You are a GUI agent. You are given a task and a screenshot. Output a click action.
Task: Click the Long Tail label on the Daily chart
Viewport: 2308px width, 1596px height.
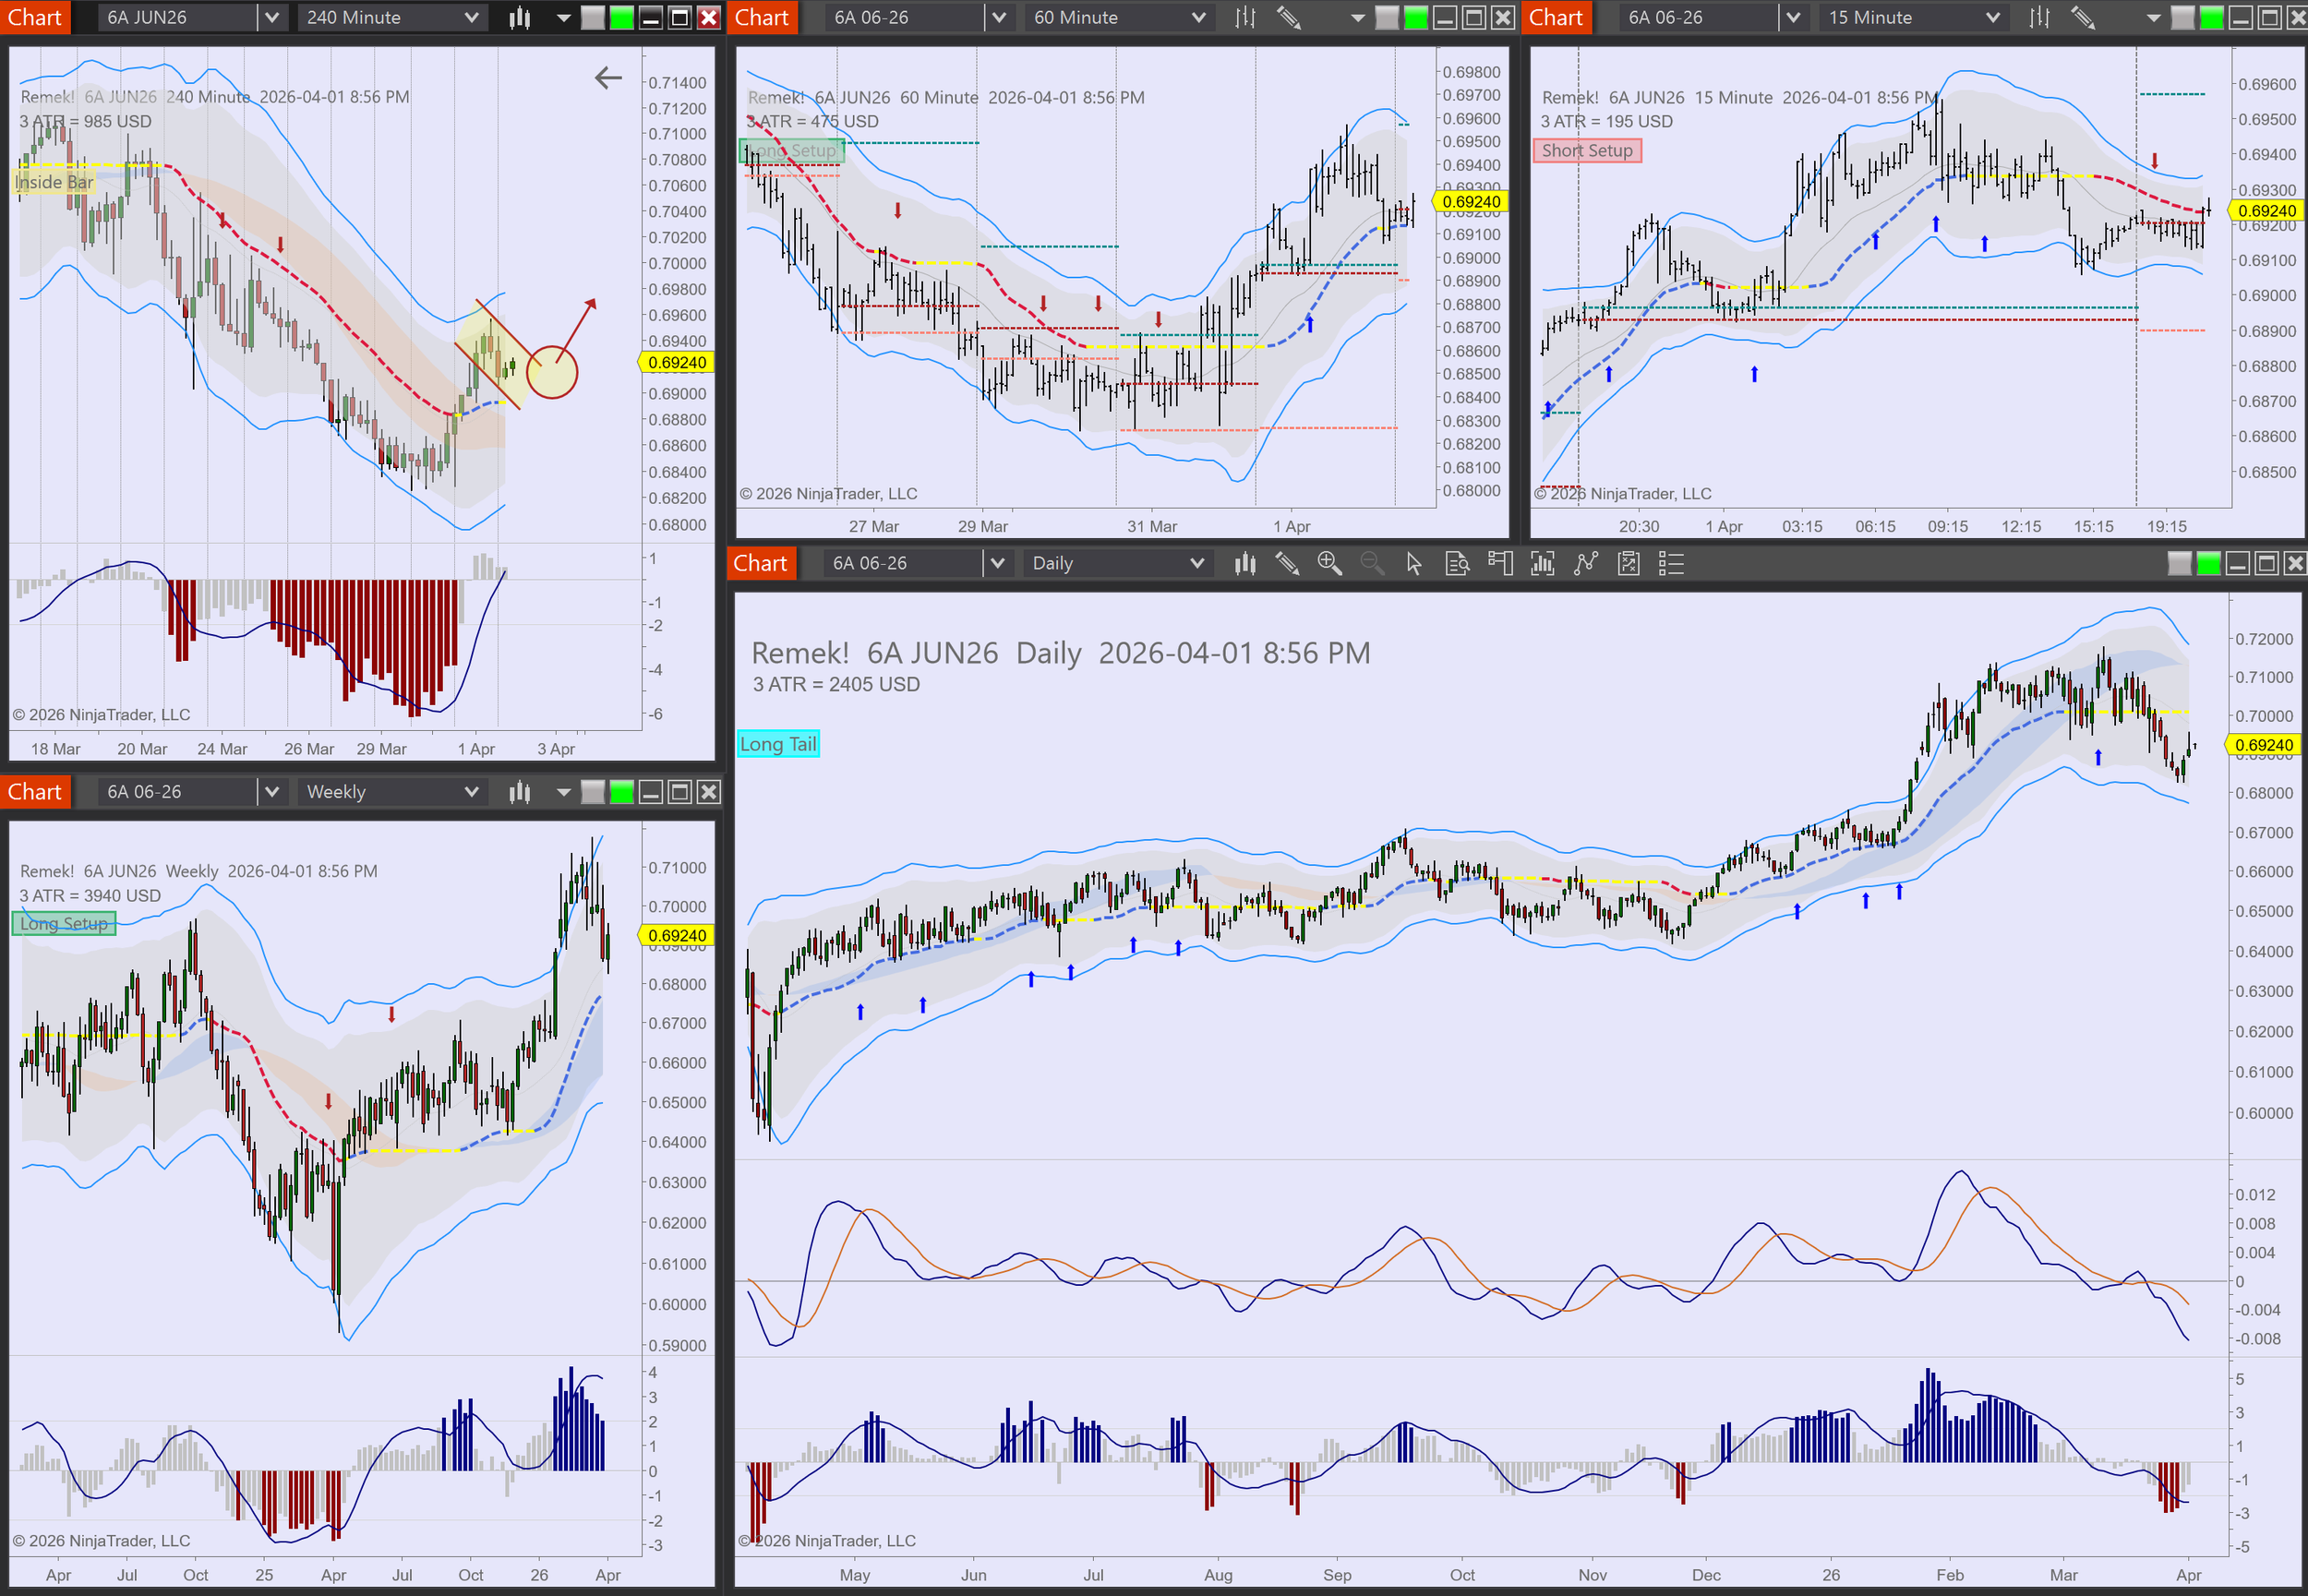778,744
